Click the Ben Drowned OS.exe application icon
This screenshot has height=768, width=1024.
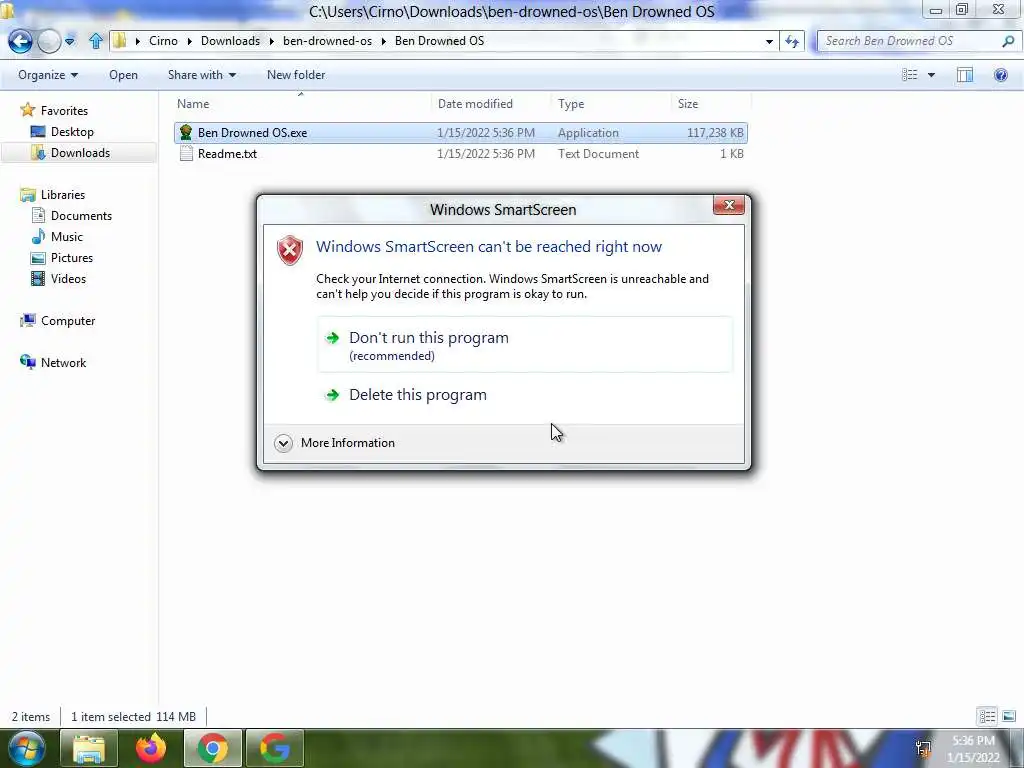coord(185,133)
